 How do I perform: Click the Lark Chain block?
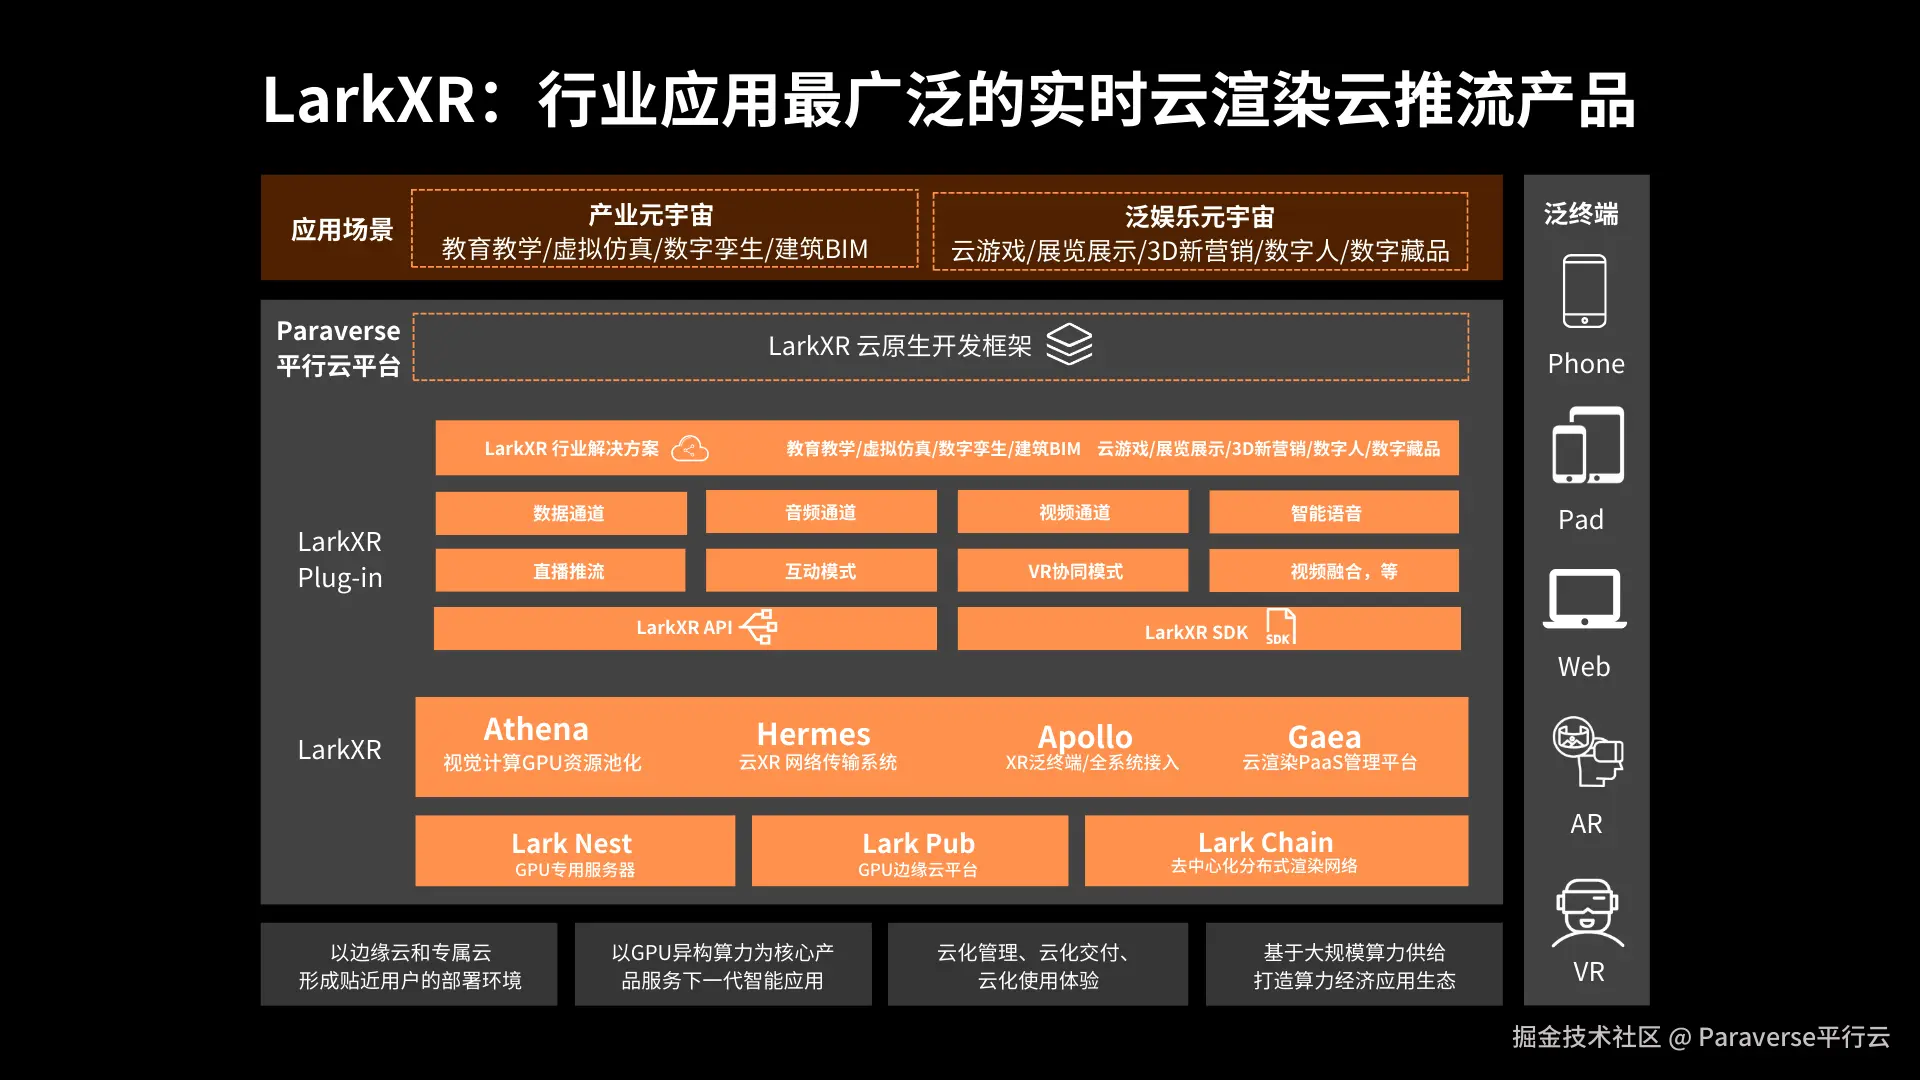tap(1275, 851)
